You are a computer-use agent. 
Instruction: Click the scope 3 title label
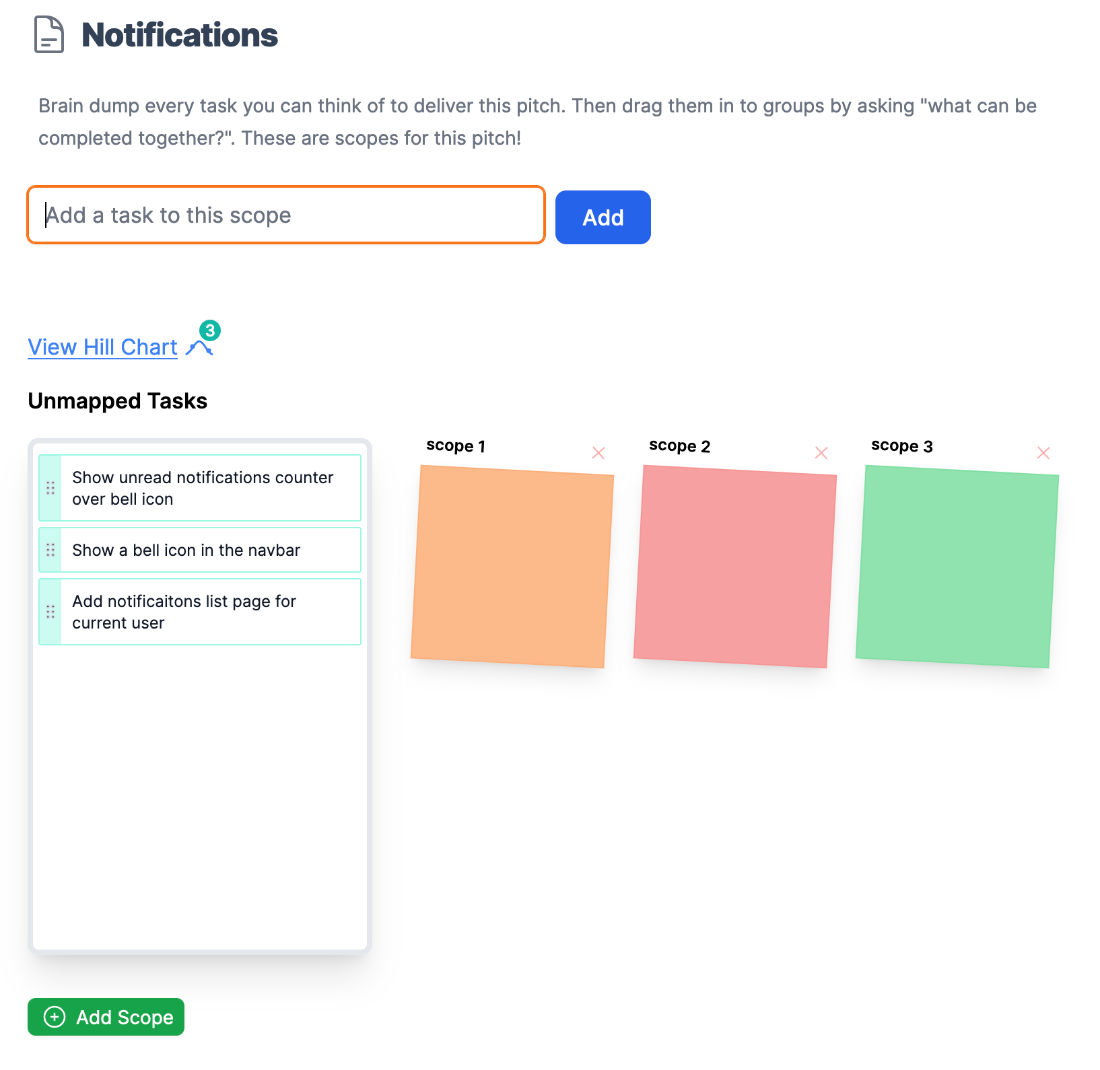(x=901, y=446)
